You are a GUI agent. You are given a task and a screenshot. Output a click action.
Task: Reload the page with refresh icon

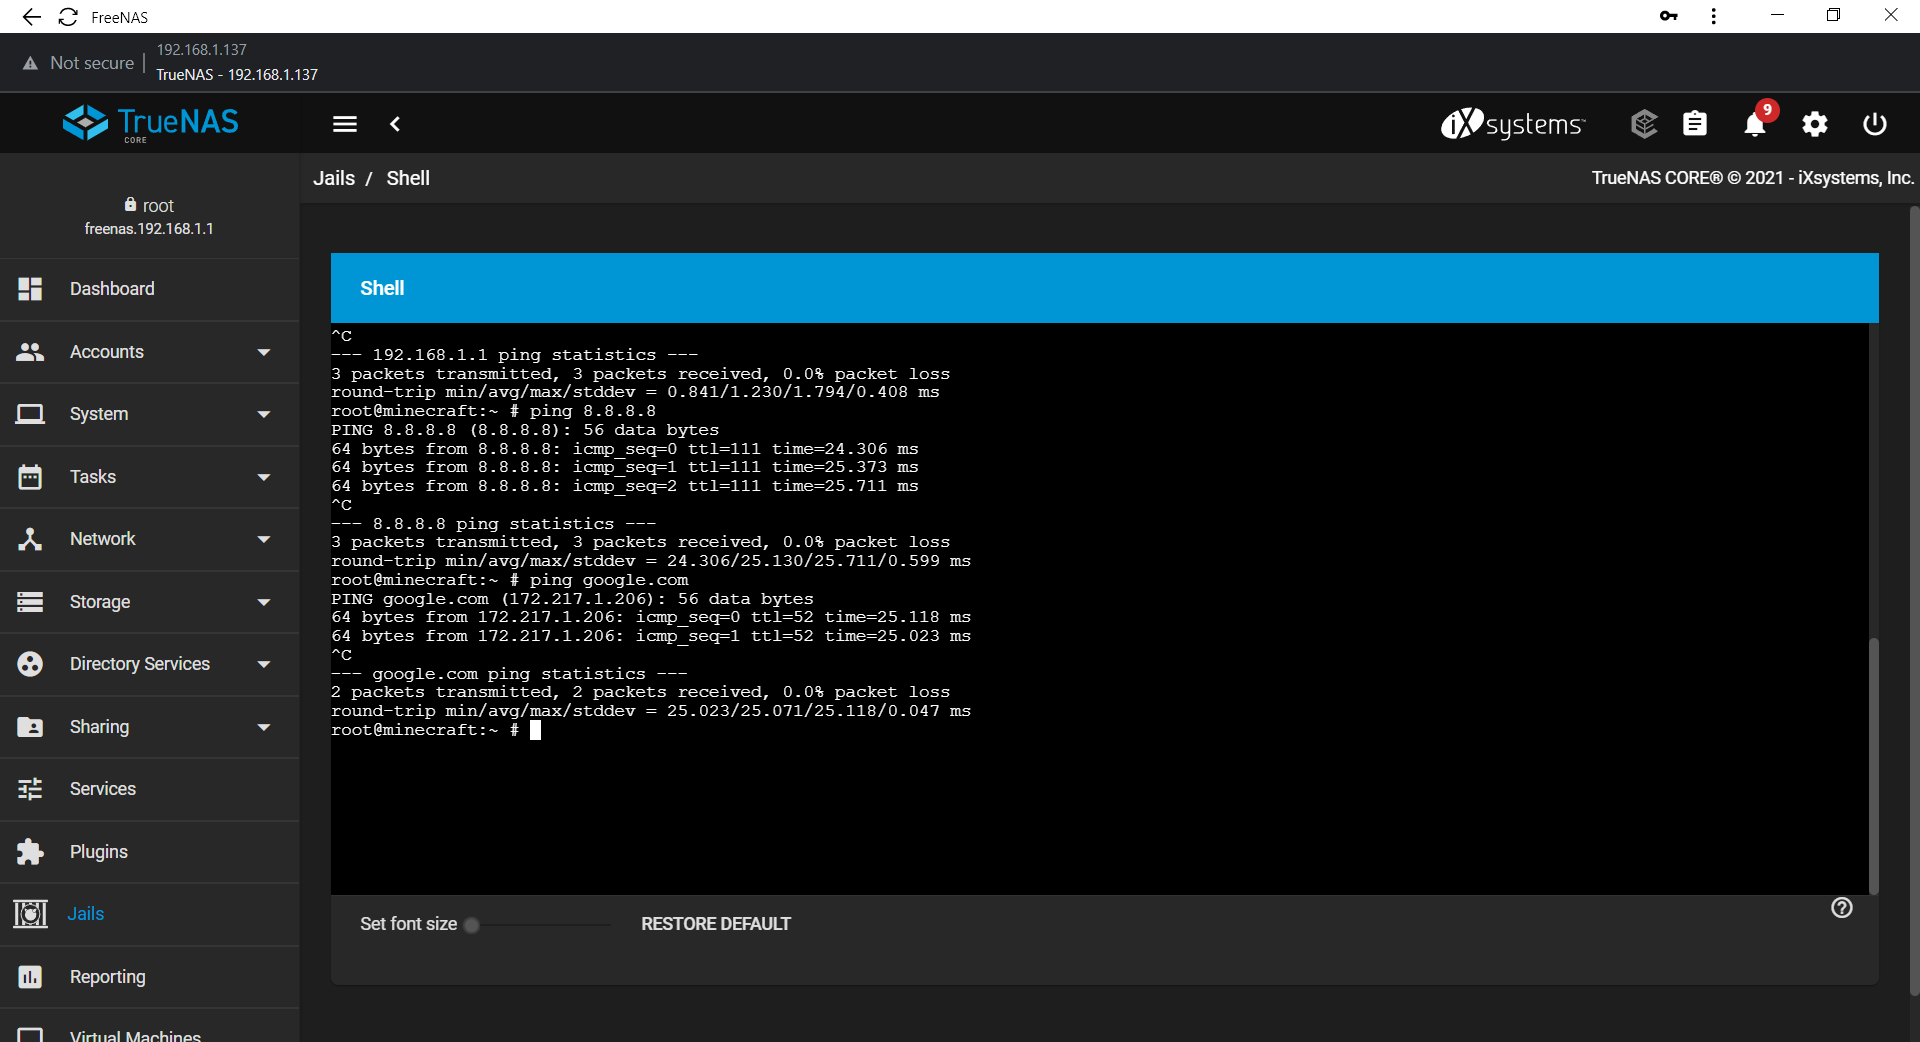[68, 17]
